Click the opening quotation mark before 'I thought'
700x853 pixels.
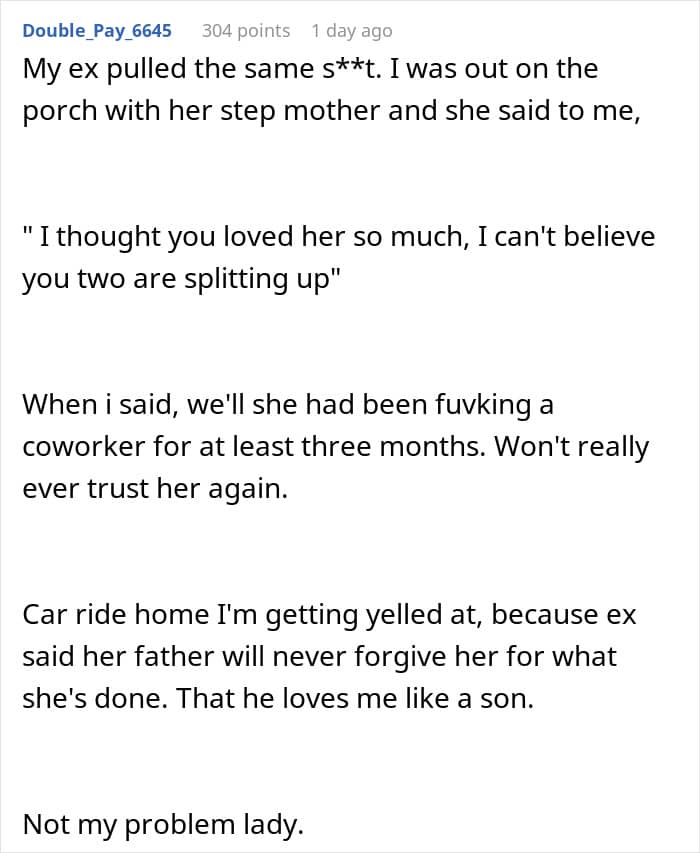[x=27, y=237]
